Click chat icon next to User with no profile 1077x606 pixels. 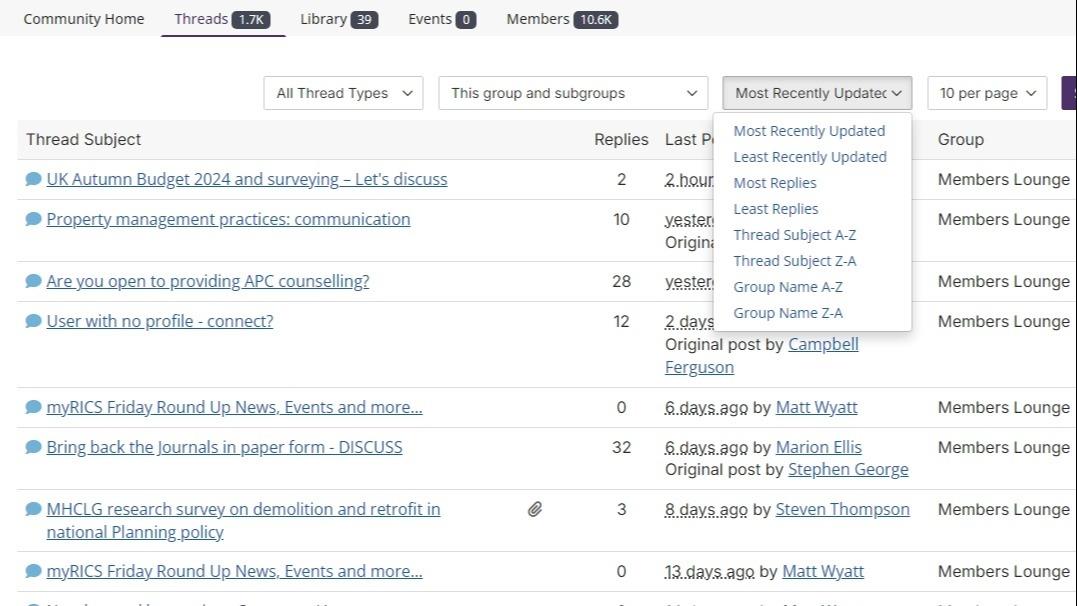[x=33, y=321]
